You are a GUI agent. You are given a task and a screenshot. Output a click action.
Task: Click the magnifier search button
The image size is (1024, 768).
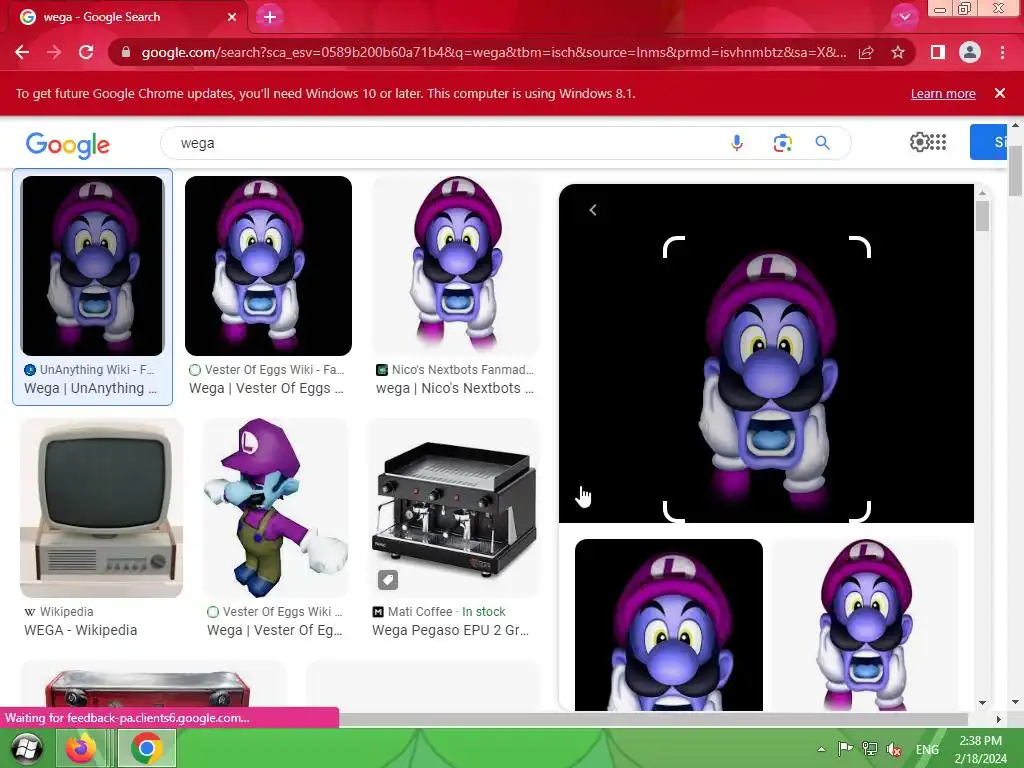(x=822, y=143)
